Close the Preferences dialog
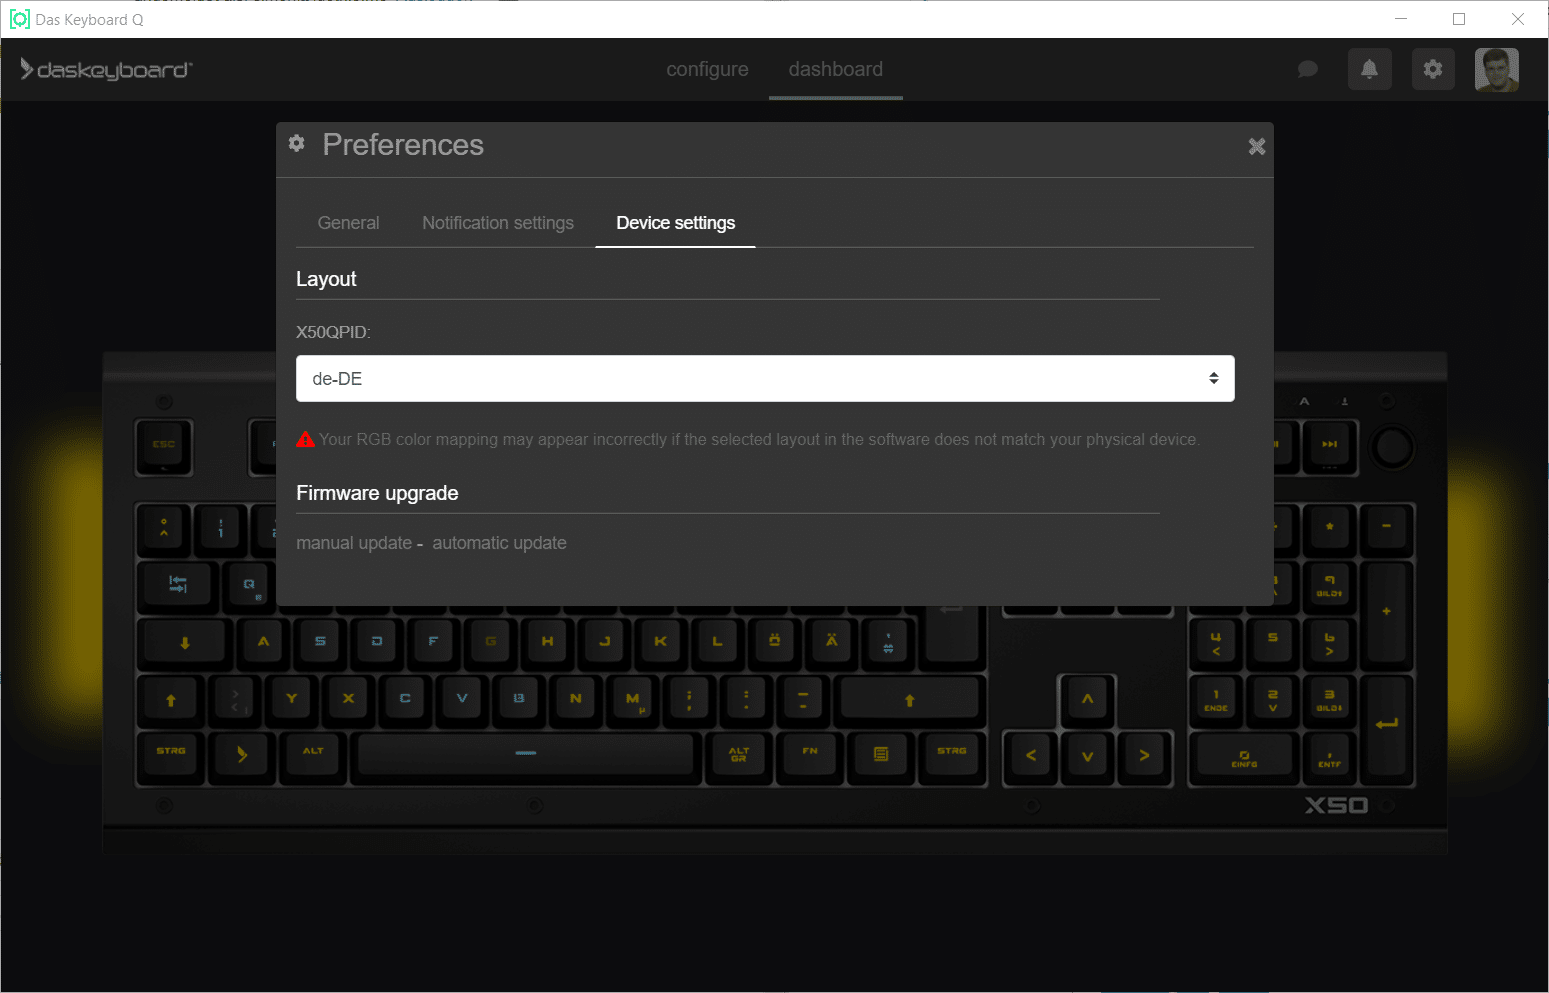This screenshot has width=1549, height=993. [x=1256, y=147]
